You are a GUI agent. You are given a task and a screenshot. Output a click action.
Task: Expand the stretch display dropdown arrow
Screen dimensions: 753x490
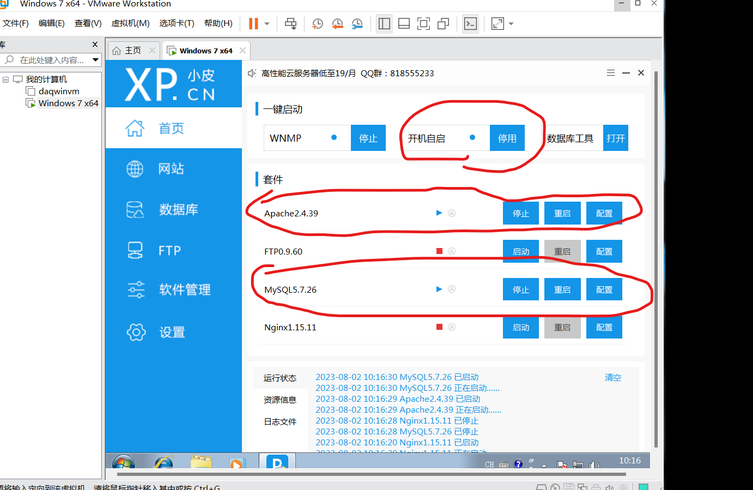[x=511, y=24]
